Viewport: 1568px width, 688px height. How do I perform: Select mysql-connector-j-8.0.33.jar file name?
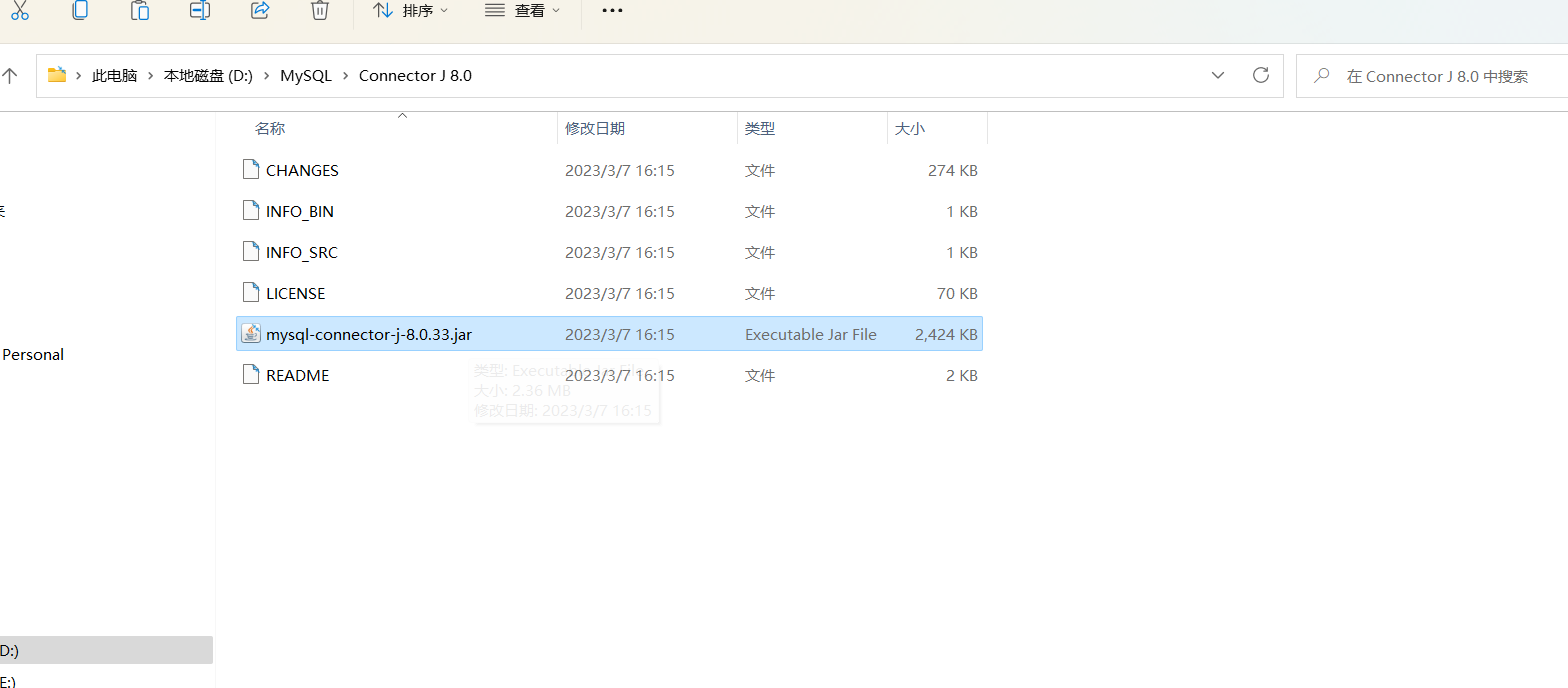369,335
